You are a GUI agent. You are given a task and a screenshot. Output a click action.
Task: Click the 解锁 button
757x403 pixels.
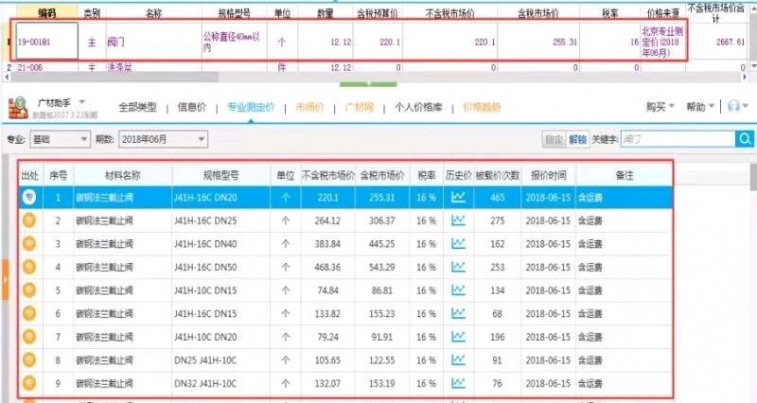(577, 139)
